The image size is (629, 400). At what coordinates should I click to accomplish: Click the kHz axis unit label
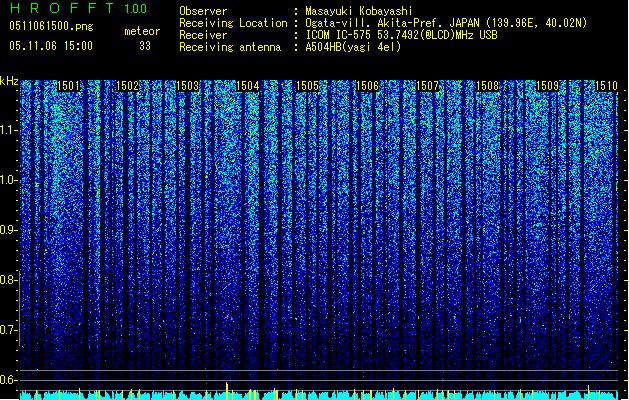9,81
